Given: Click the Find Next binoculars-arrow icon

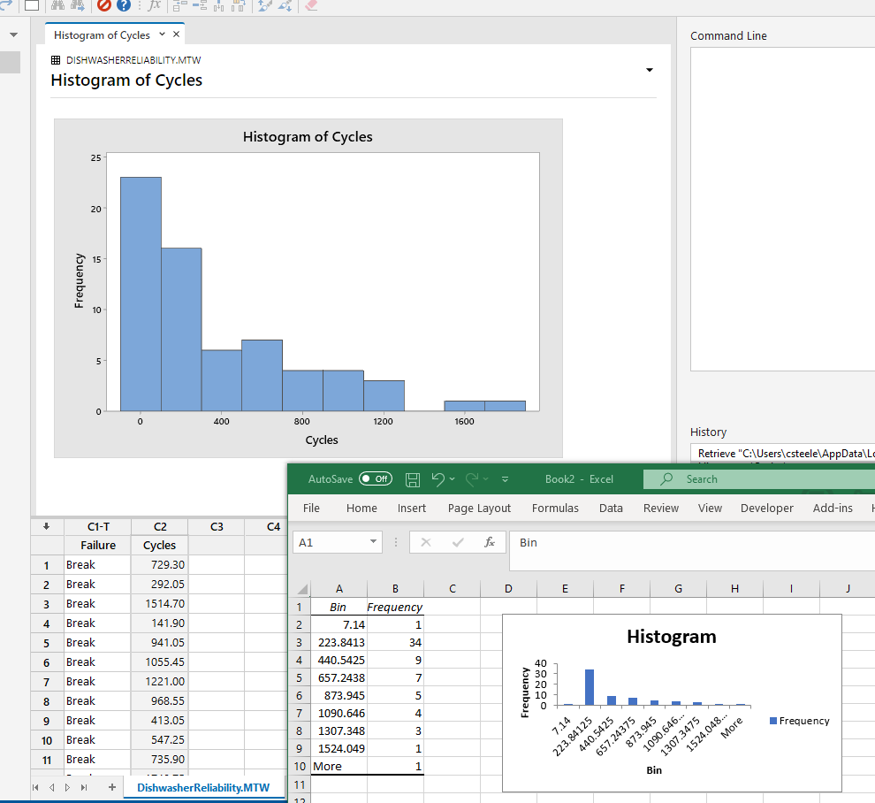Looking at the screenshot, I should click(75, 7).
